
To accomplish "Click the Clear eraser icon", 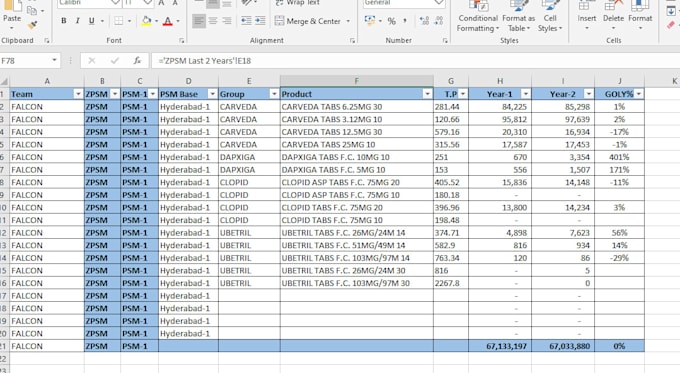I will tap(671, 26).
